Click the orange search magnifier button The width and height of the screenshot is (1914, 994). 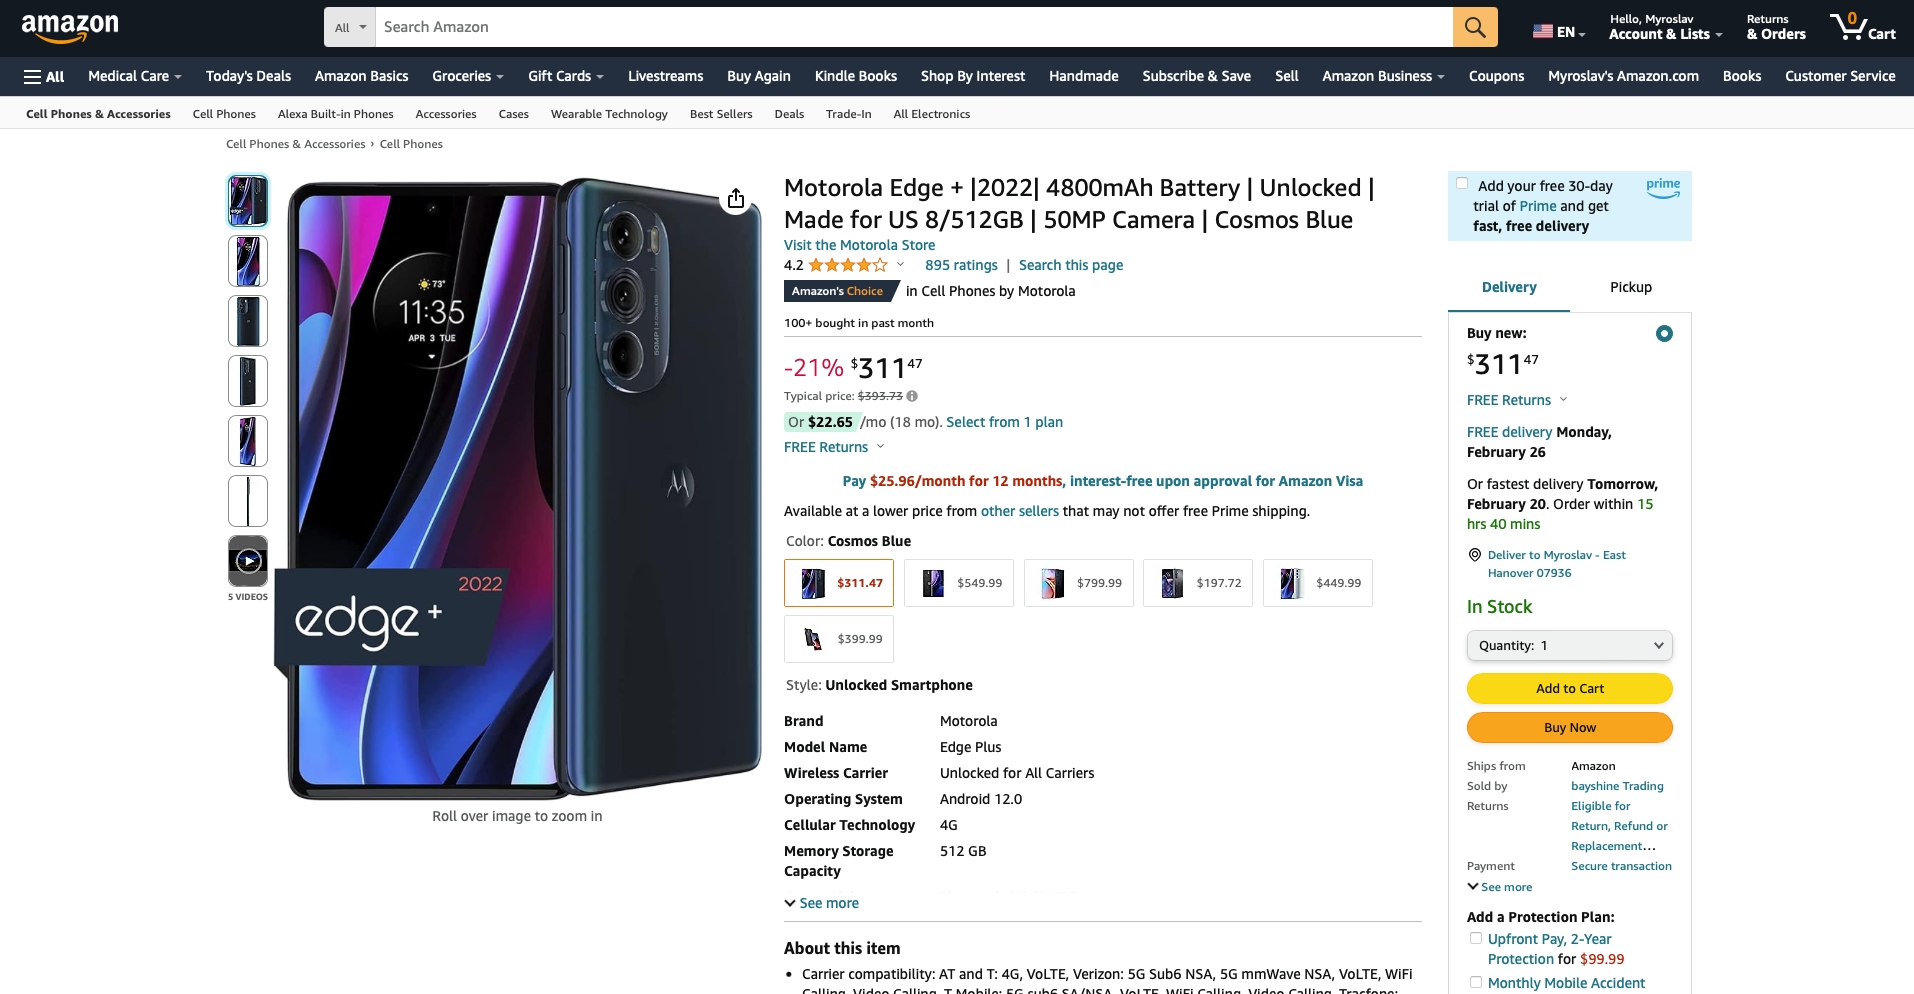pyautogui.click(x=1475, y=27)
